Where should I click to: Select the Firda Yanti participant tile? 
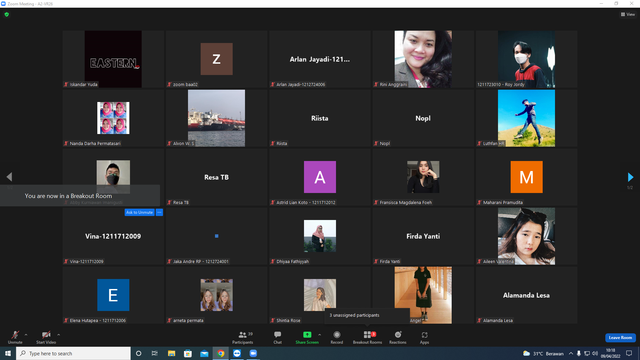click(423, 236)
